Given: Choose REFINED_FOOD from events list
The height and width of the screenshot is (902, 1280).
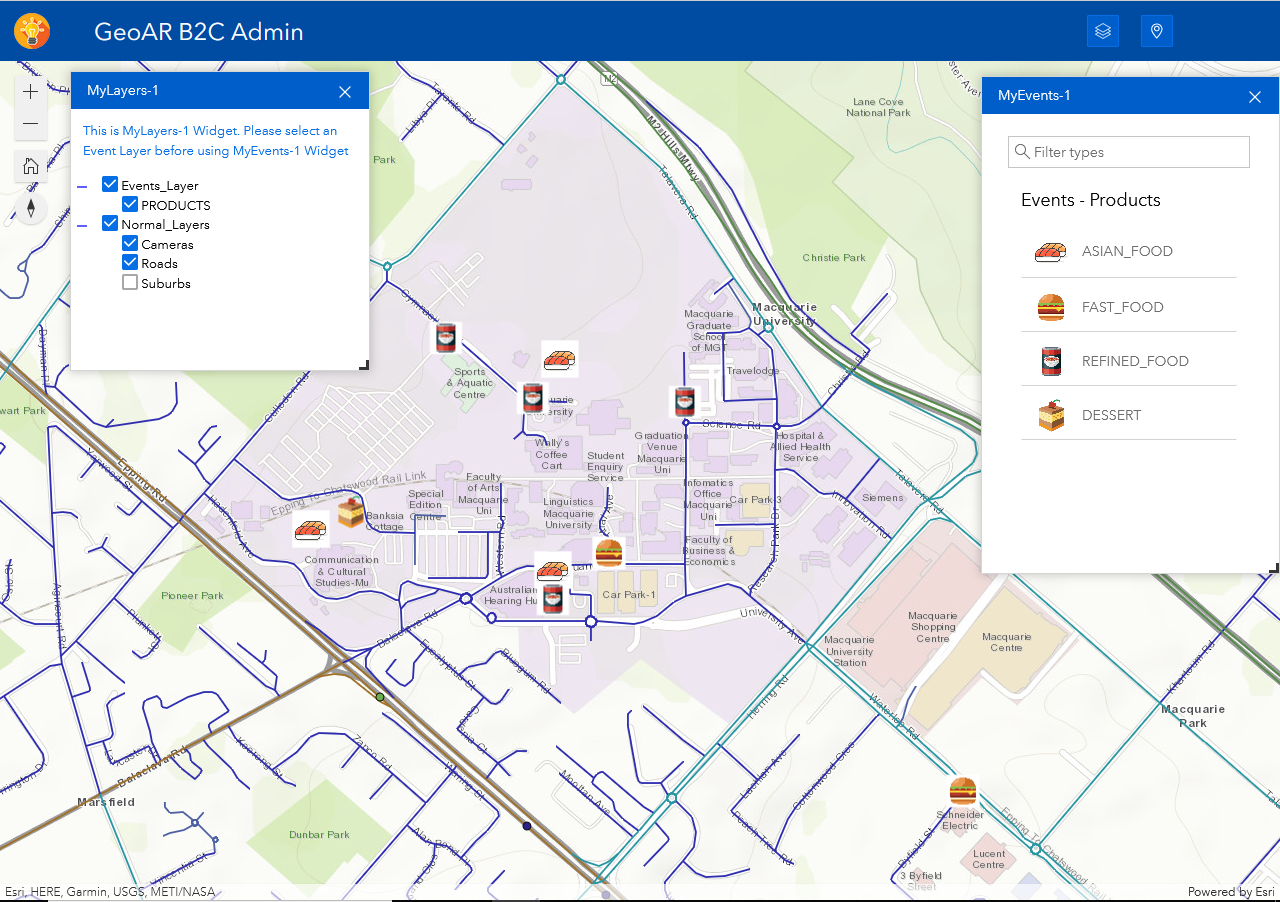Looking at the screenshot, I should tap(1128, 361).
